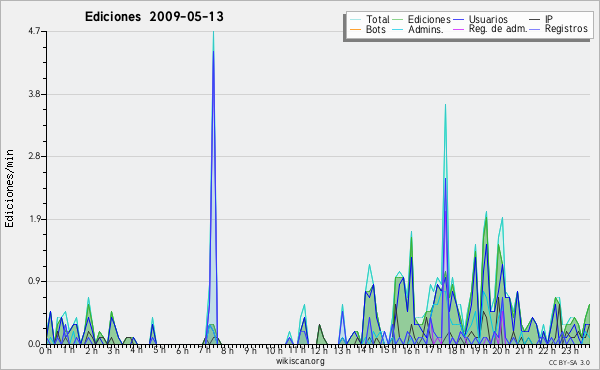Click the green Ediciones legend swatch
This screenshot has width=600, height=370.
tap(398, 20)
